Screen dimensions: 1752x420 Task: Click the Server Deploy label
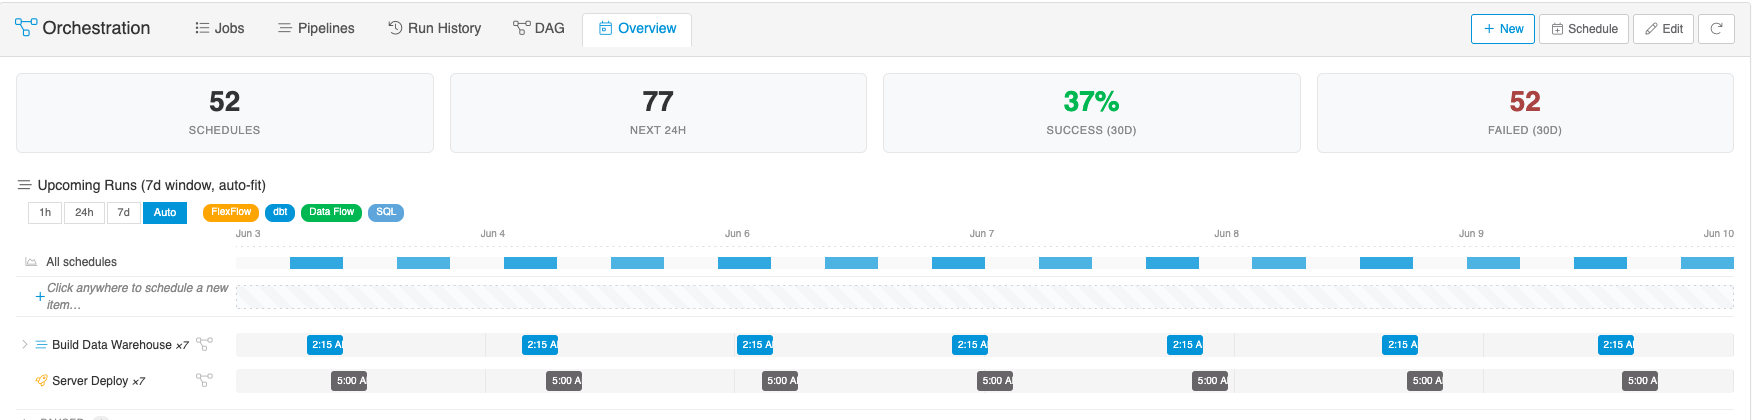[x=90, y=381]
